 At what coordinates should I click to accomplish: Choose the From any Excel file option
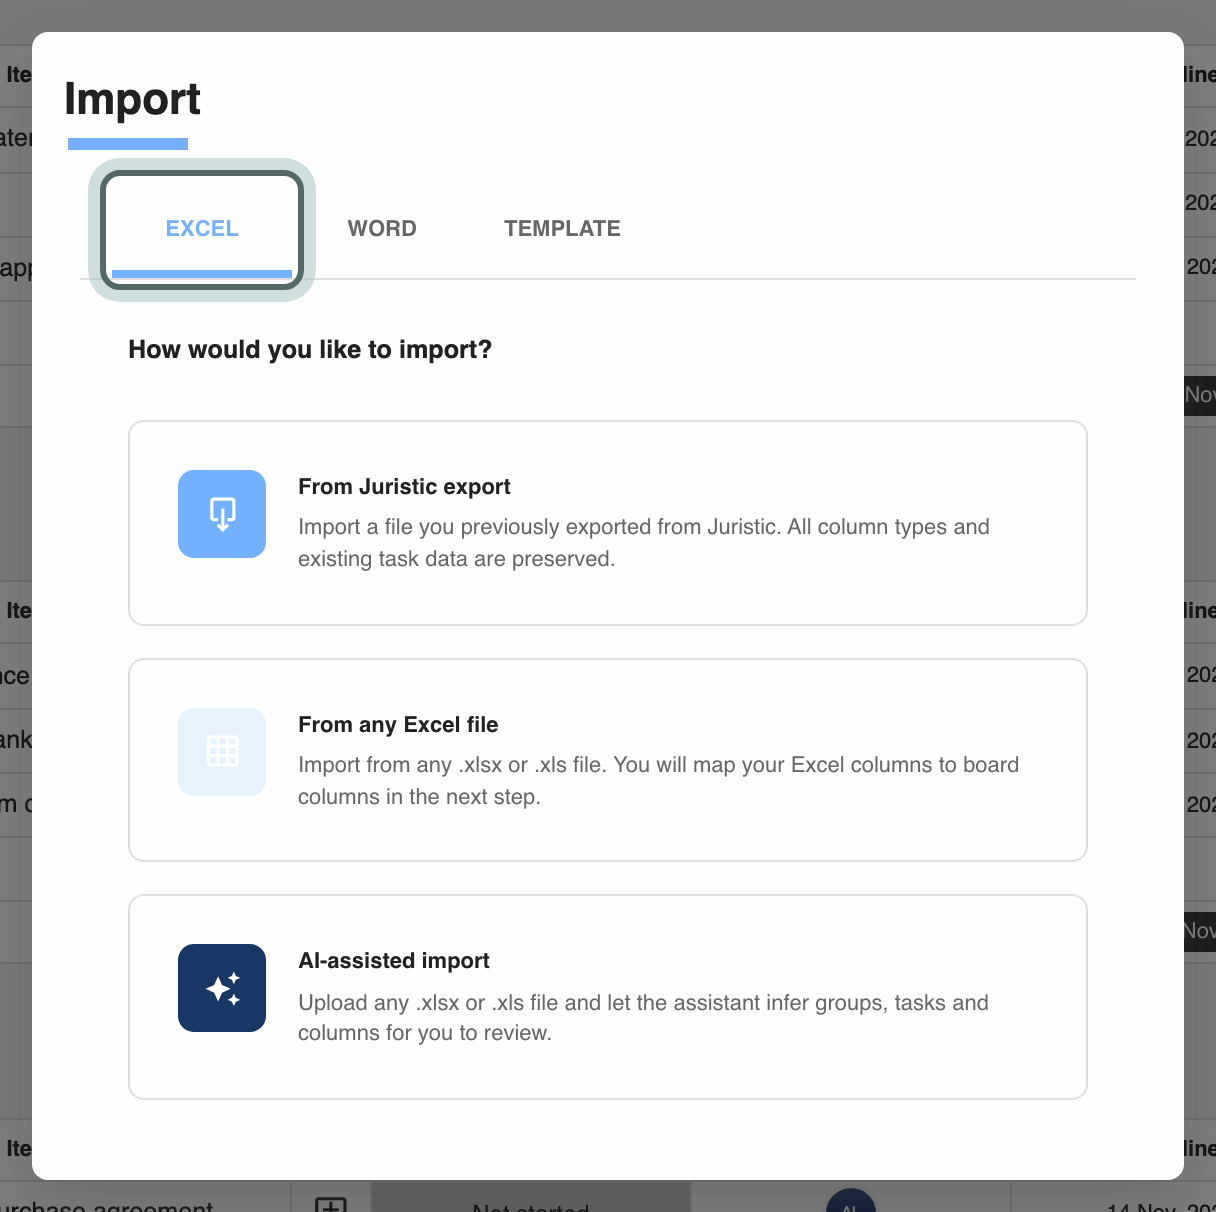[x=608, y=760]
